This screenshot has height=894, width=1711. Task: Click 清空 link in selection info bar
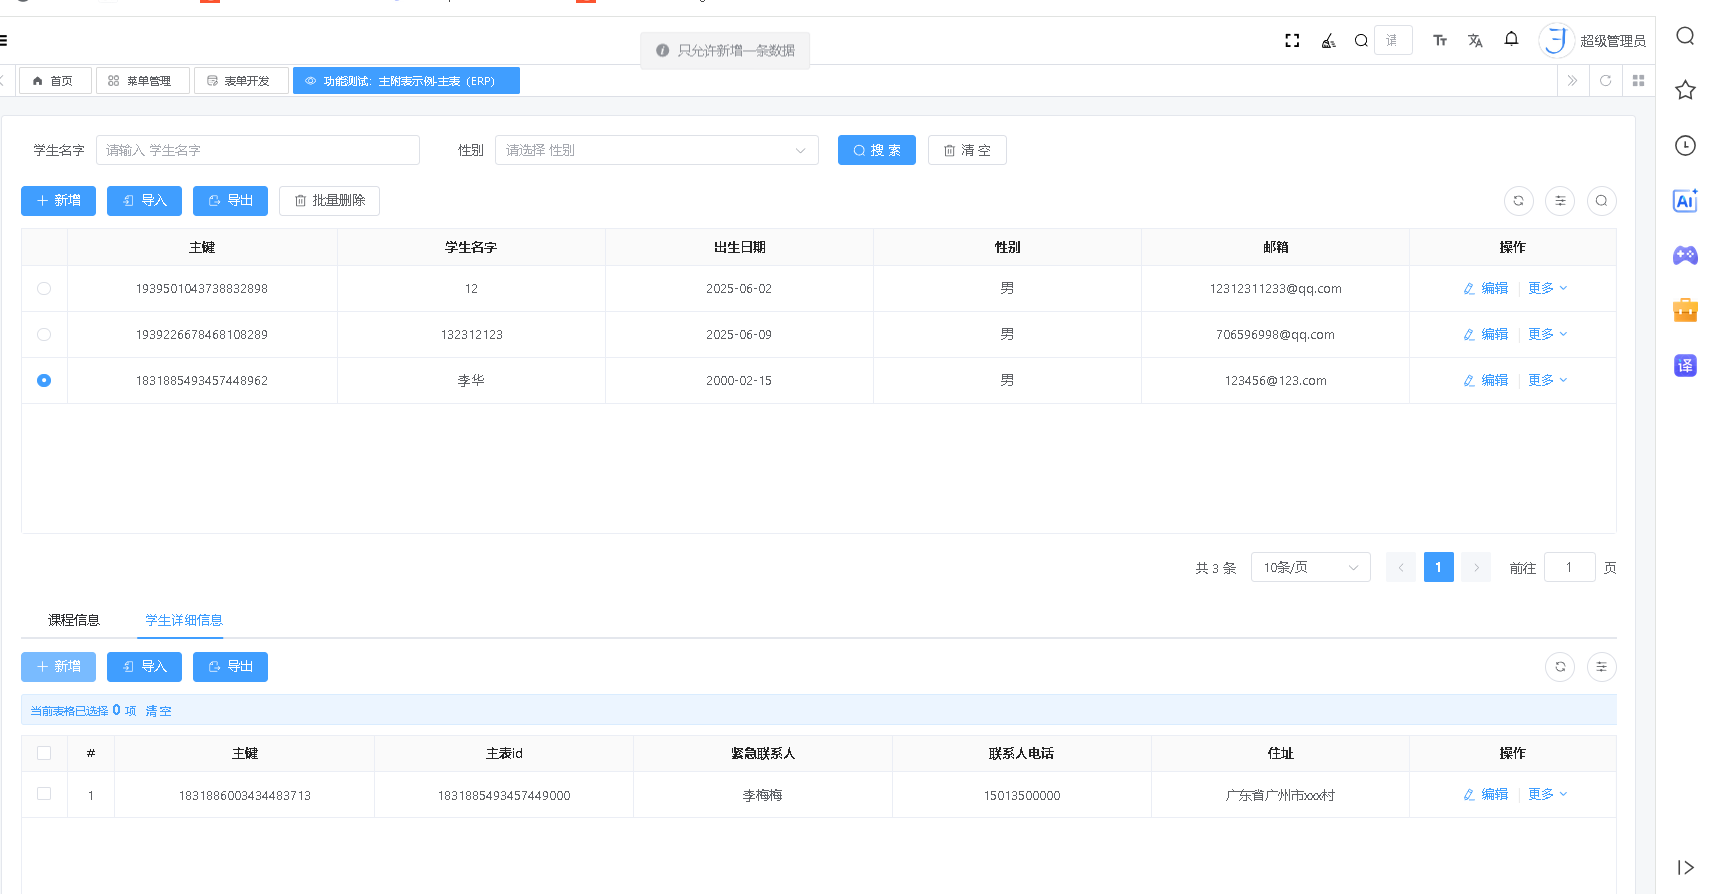pyautogui.click(x=158, y=711)
